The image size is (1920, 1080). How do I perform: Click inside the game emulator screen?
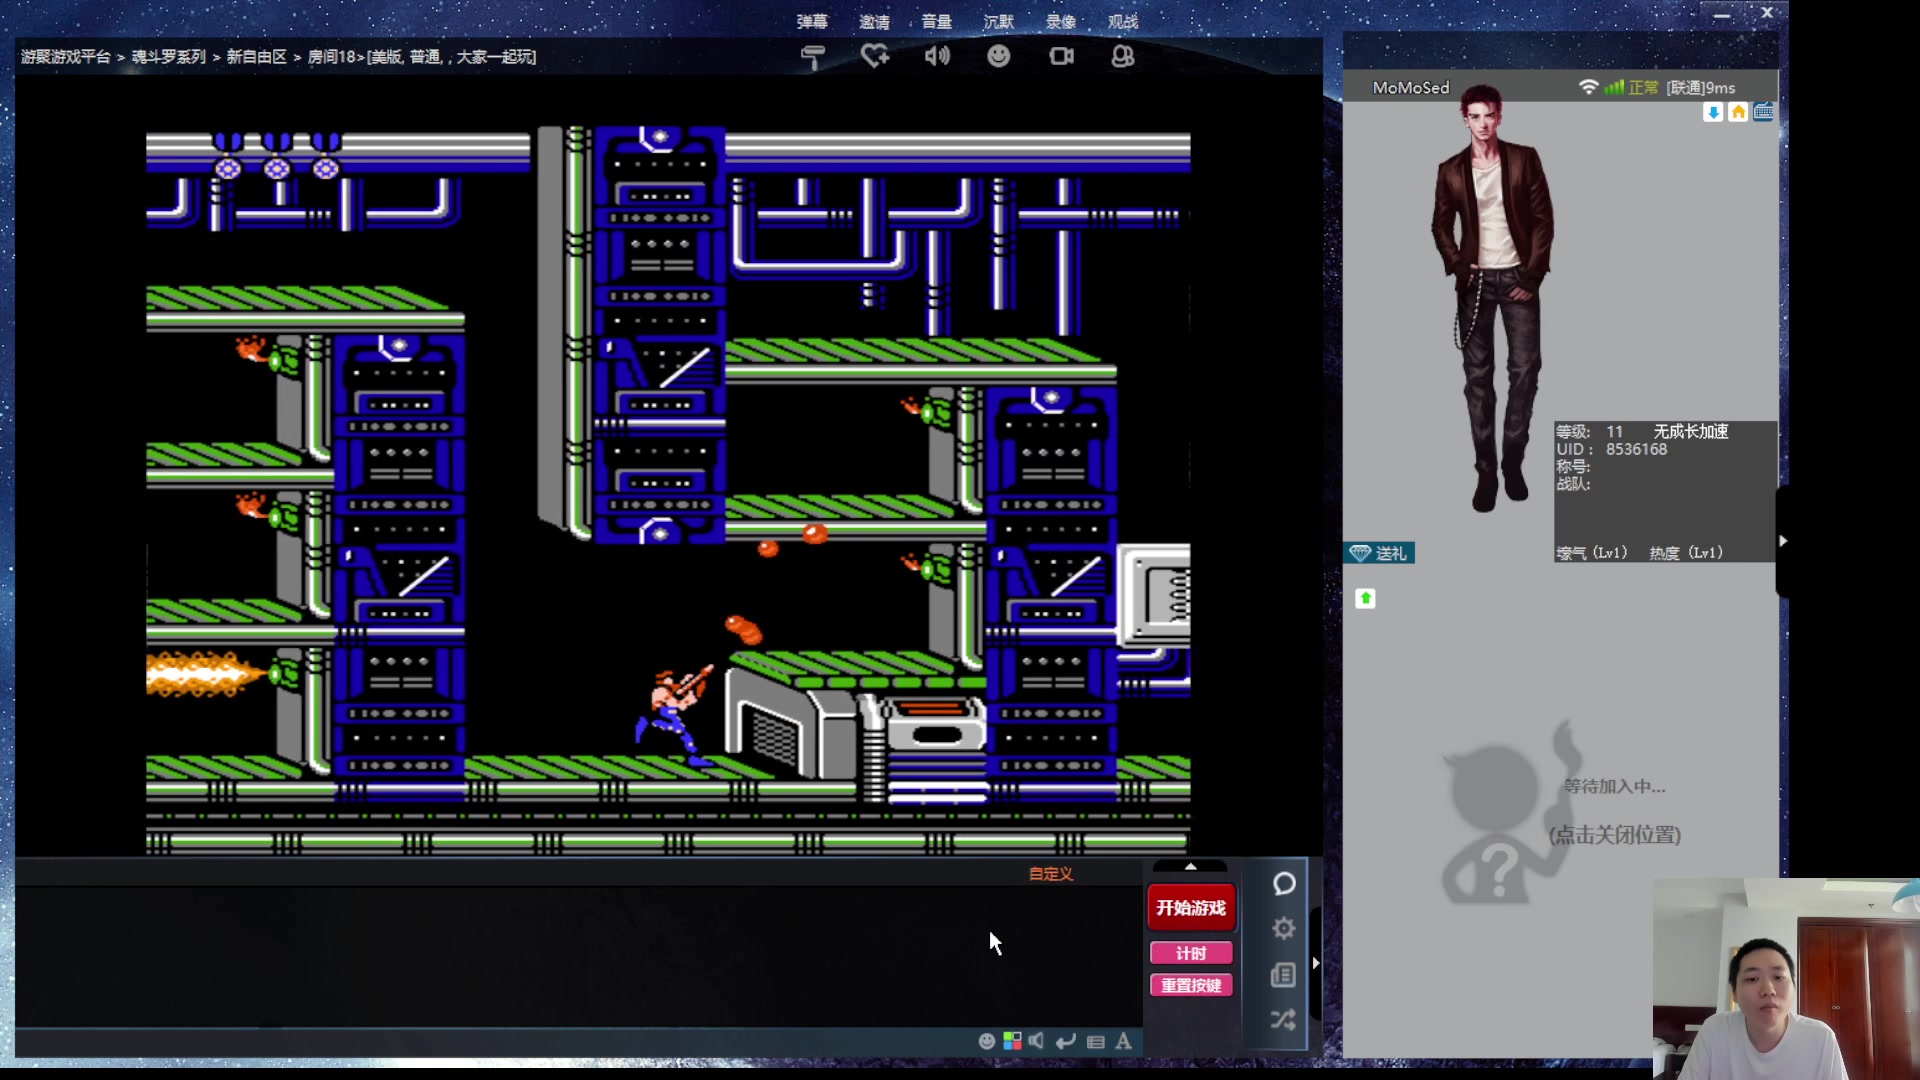pos(668,490)
